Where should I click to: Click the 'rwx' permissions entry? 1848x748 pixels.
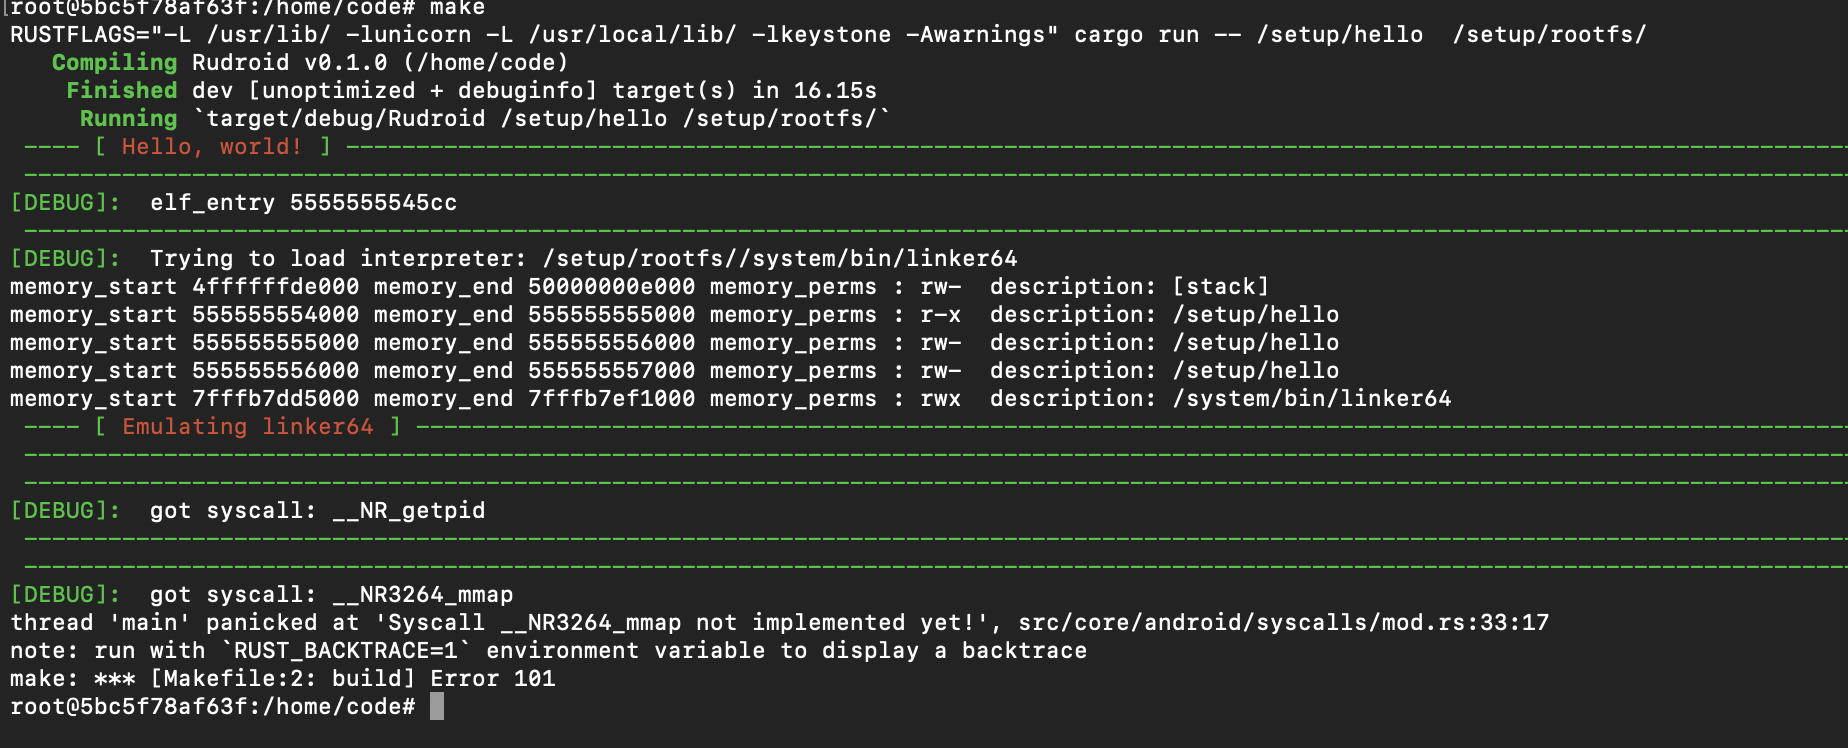(941, 398)
